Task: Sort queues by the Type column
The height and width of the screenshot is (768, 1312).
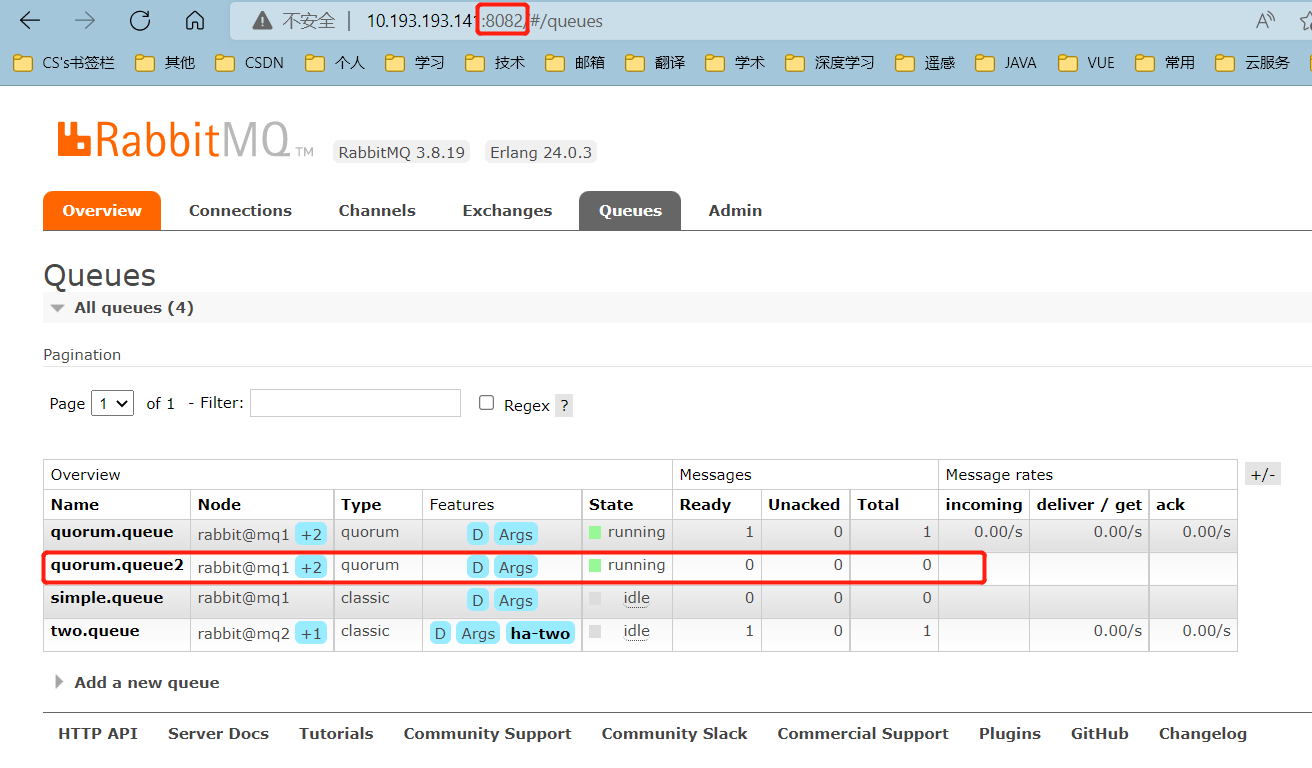Action: (x=361, y=505)
